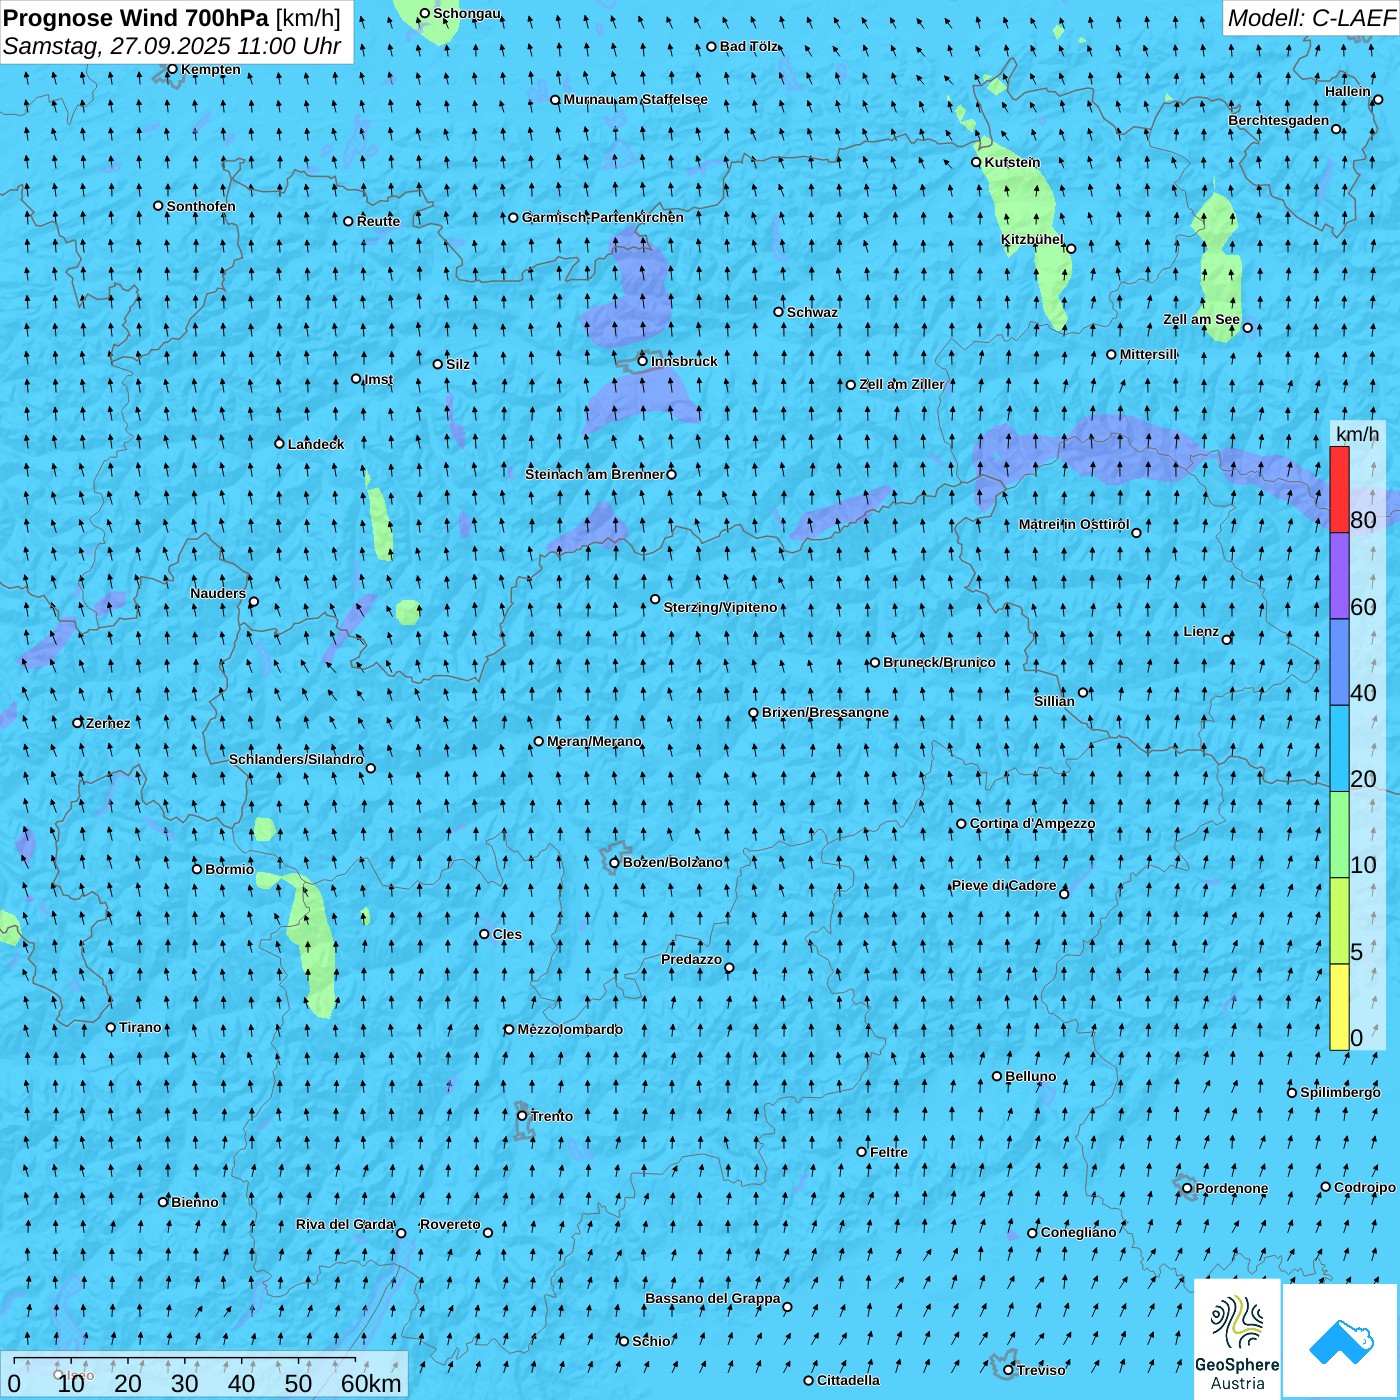Click the 'km/h' legend unit label
Viewport: 1400px width, 1400px height.
click(1357, 433)
